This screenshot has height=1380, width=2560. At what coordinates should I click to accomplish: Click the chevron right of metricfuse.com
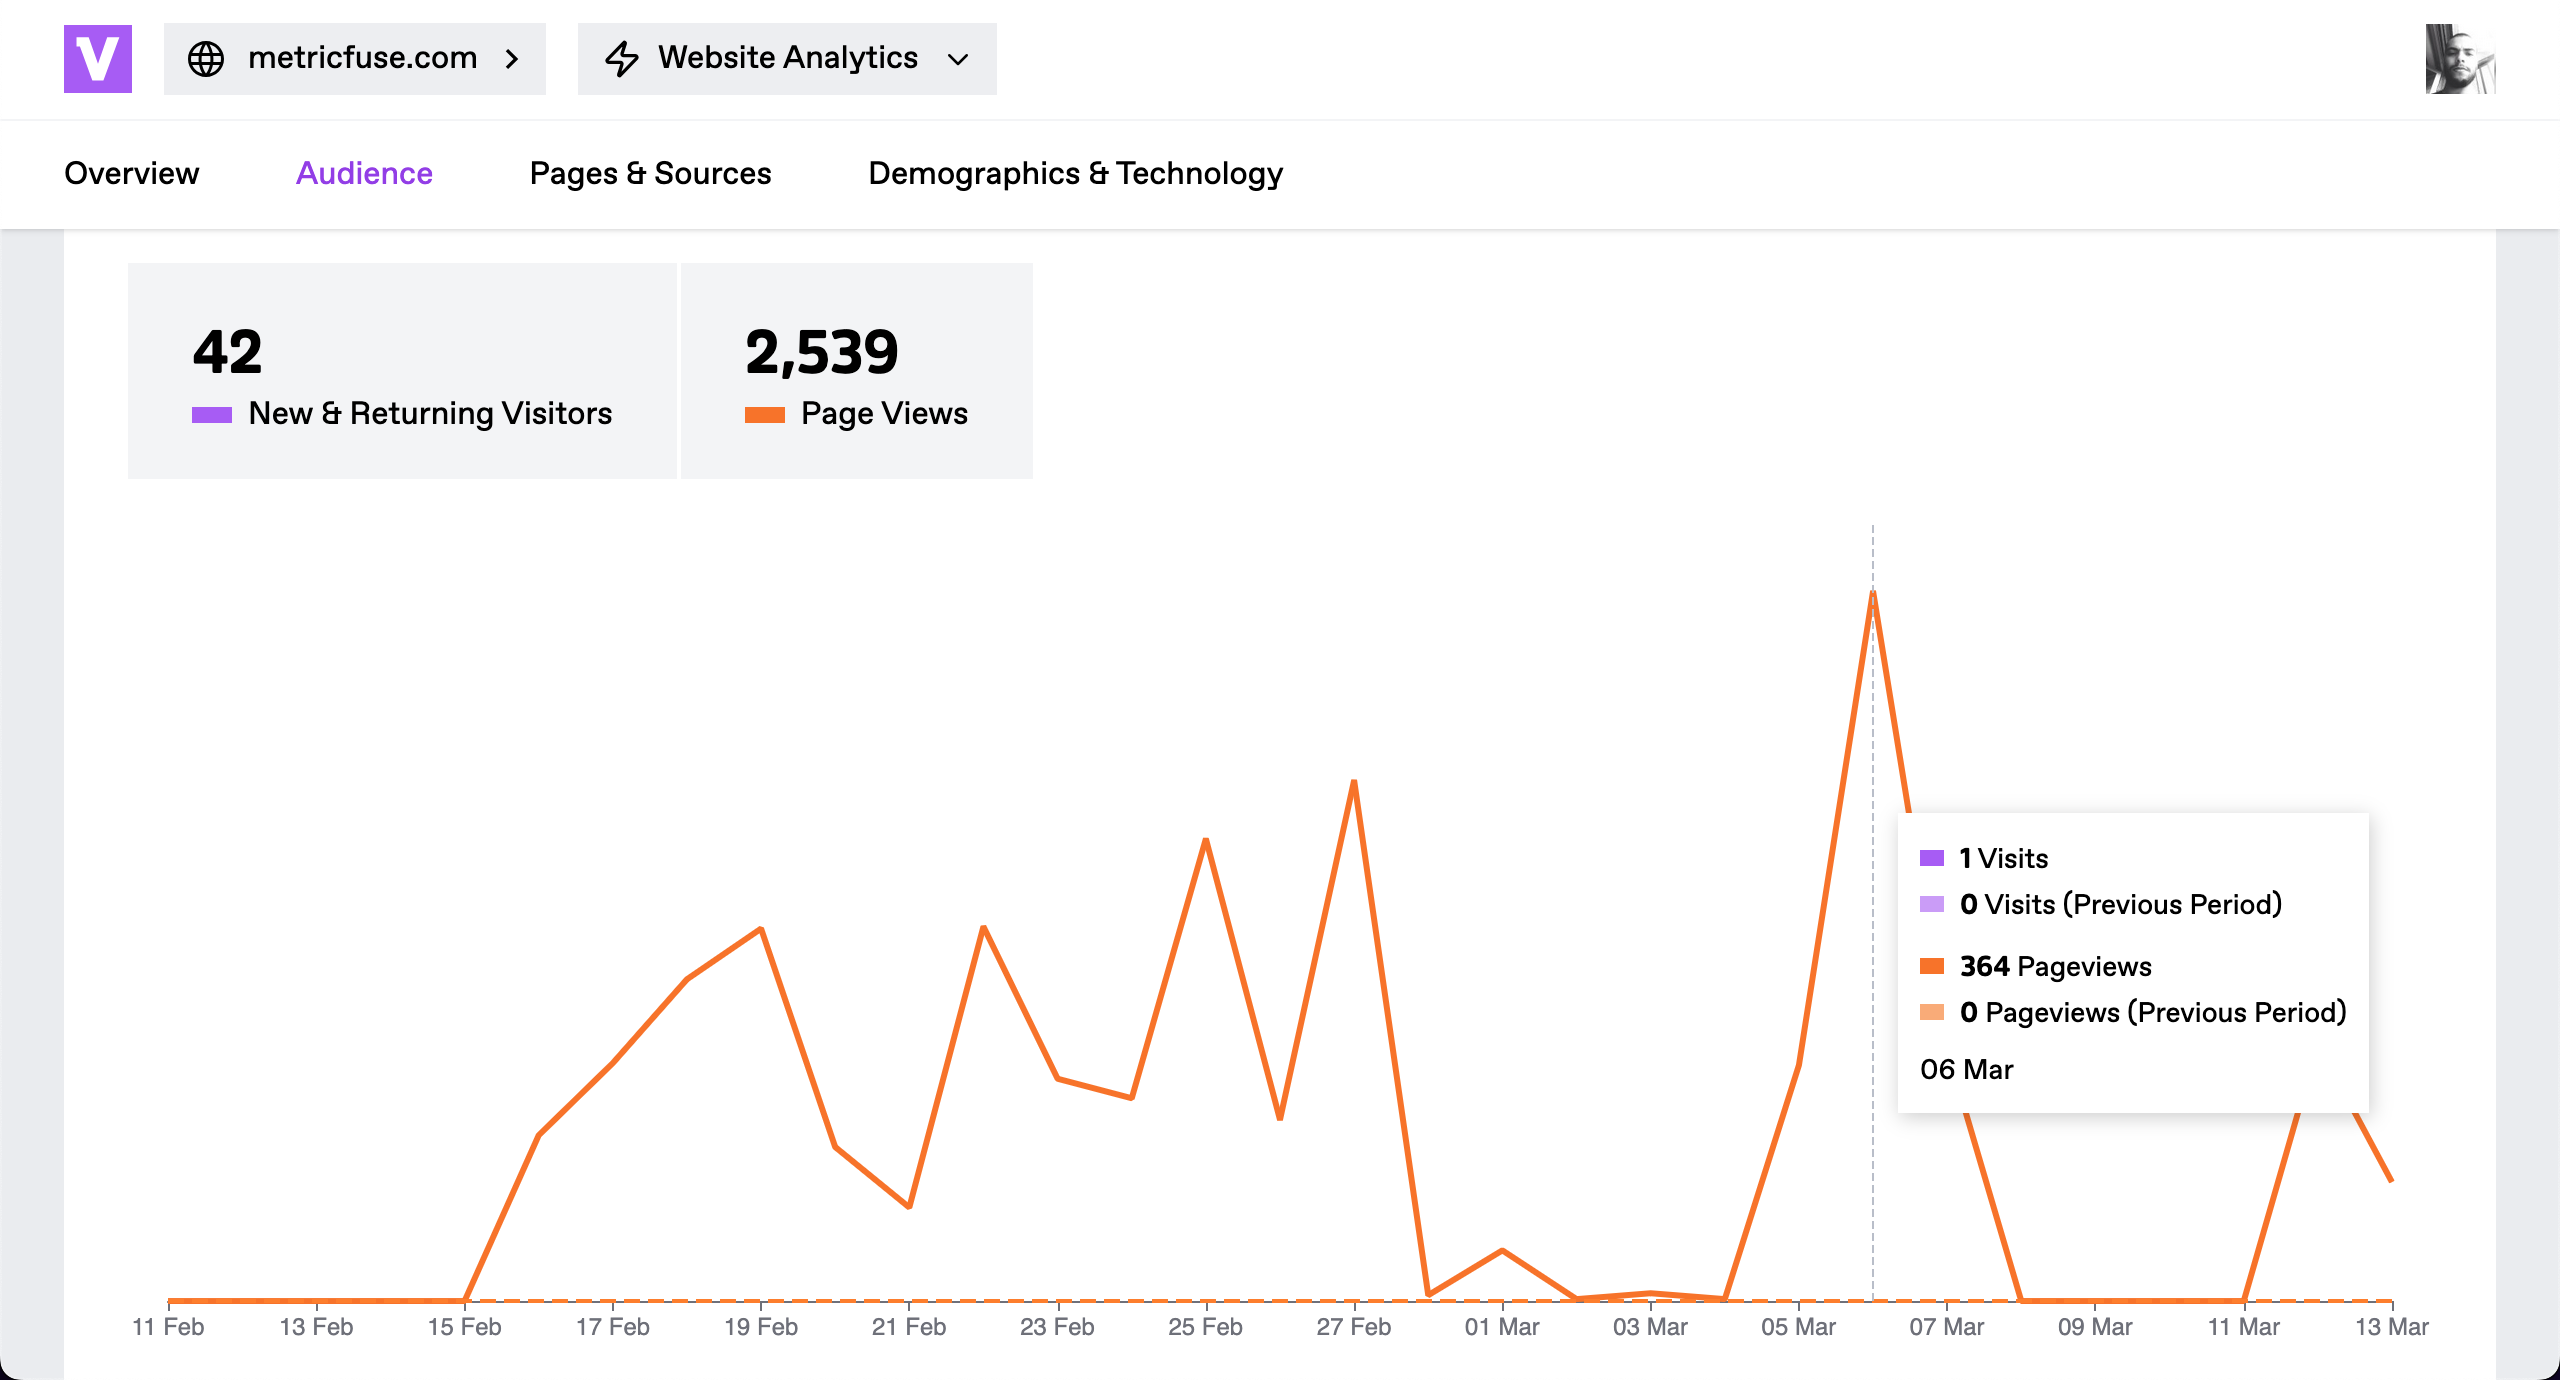[x=512, y=59]
